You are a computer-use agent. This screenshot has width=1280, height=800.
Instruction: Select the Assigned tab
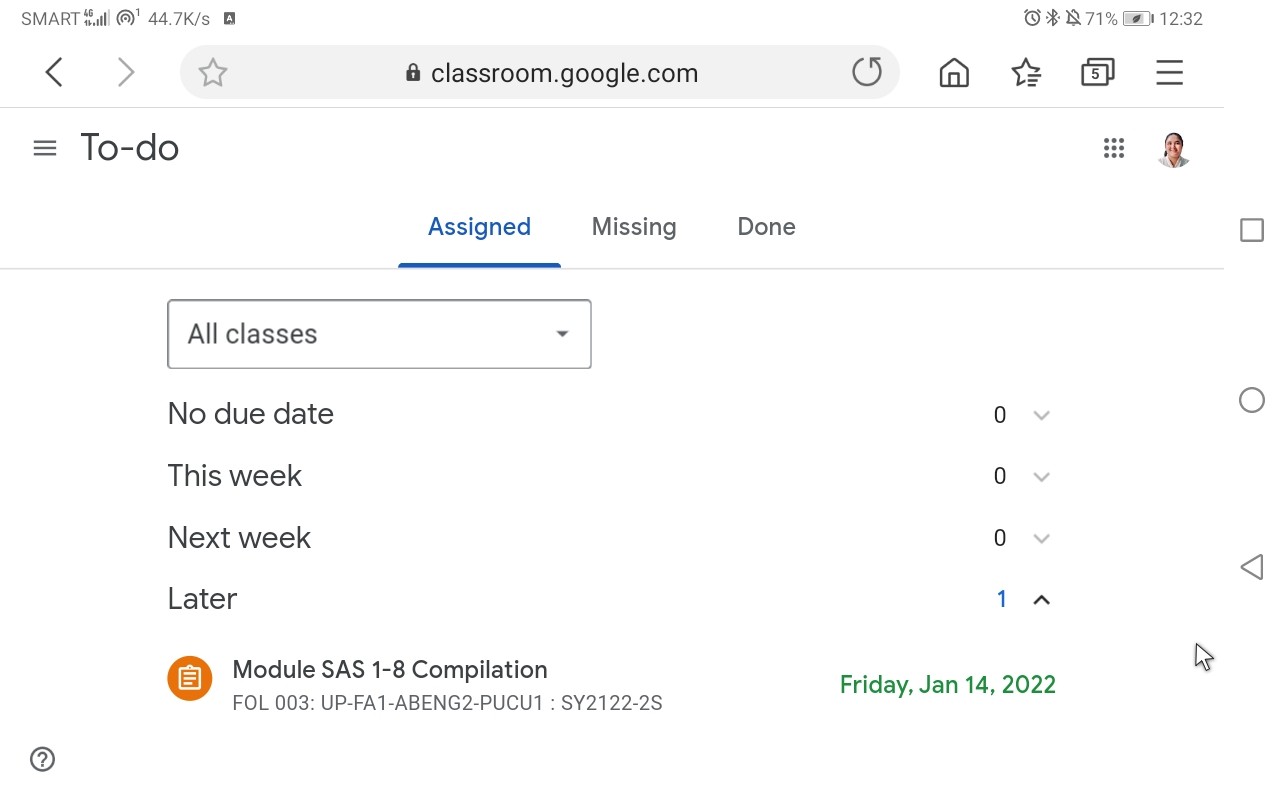point(479,227)
